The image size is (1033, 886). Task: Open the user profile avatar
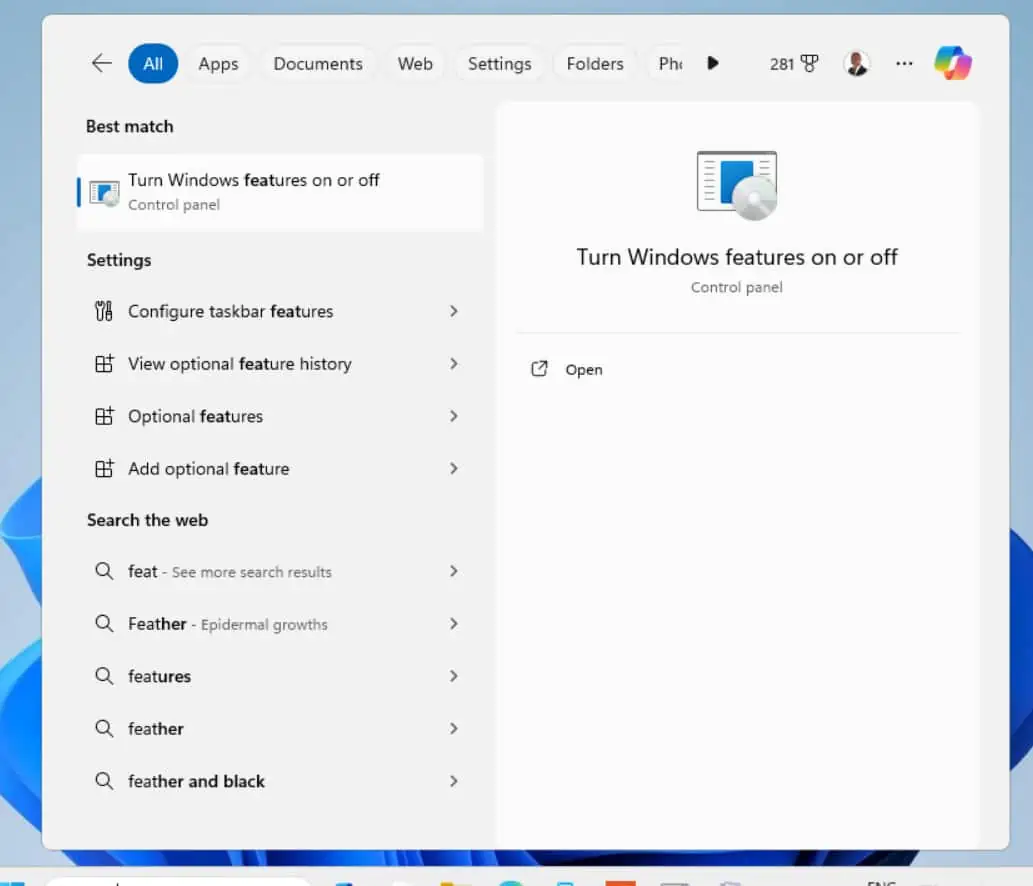pyautogui.click(x=856, y=63)
